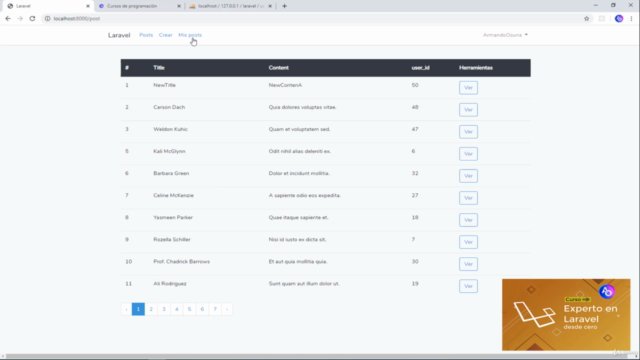Open the Posts nav link
Screen dimensions: 640x360
[x=146, y=35]
